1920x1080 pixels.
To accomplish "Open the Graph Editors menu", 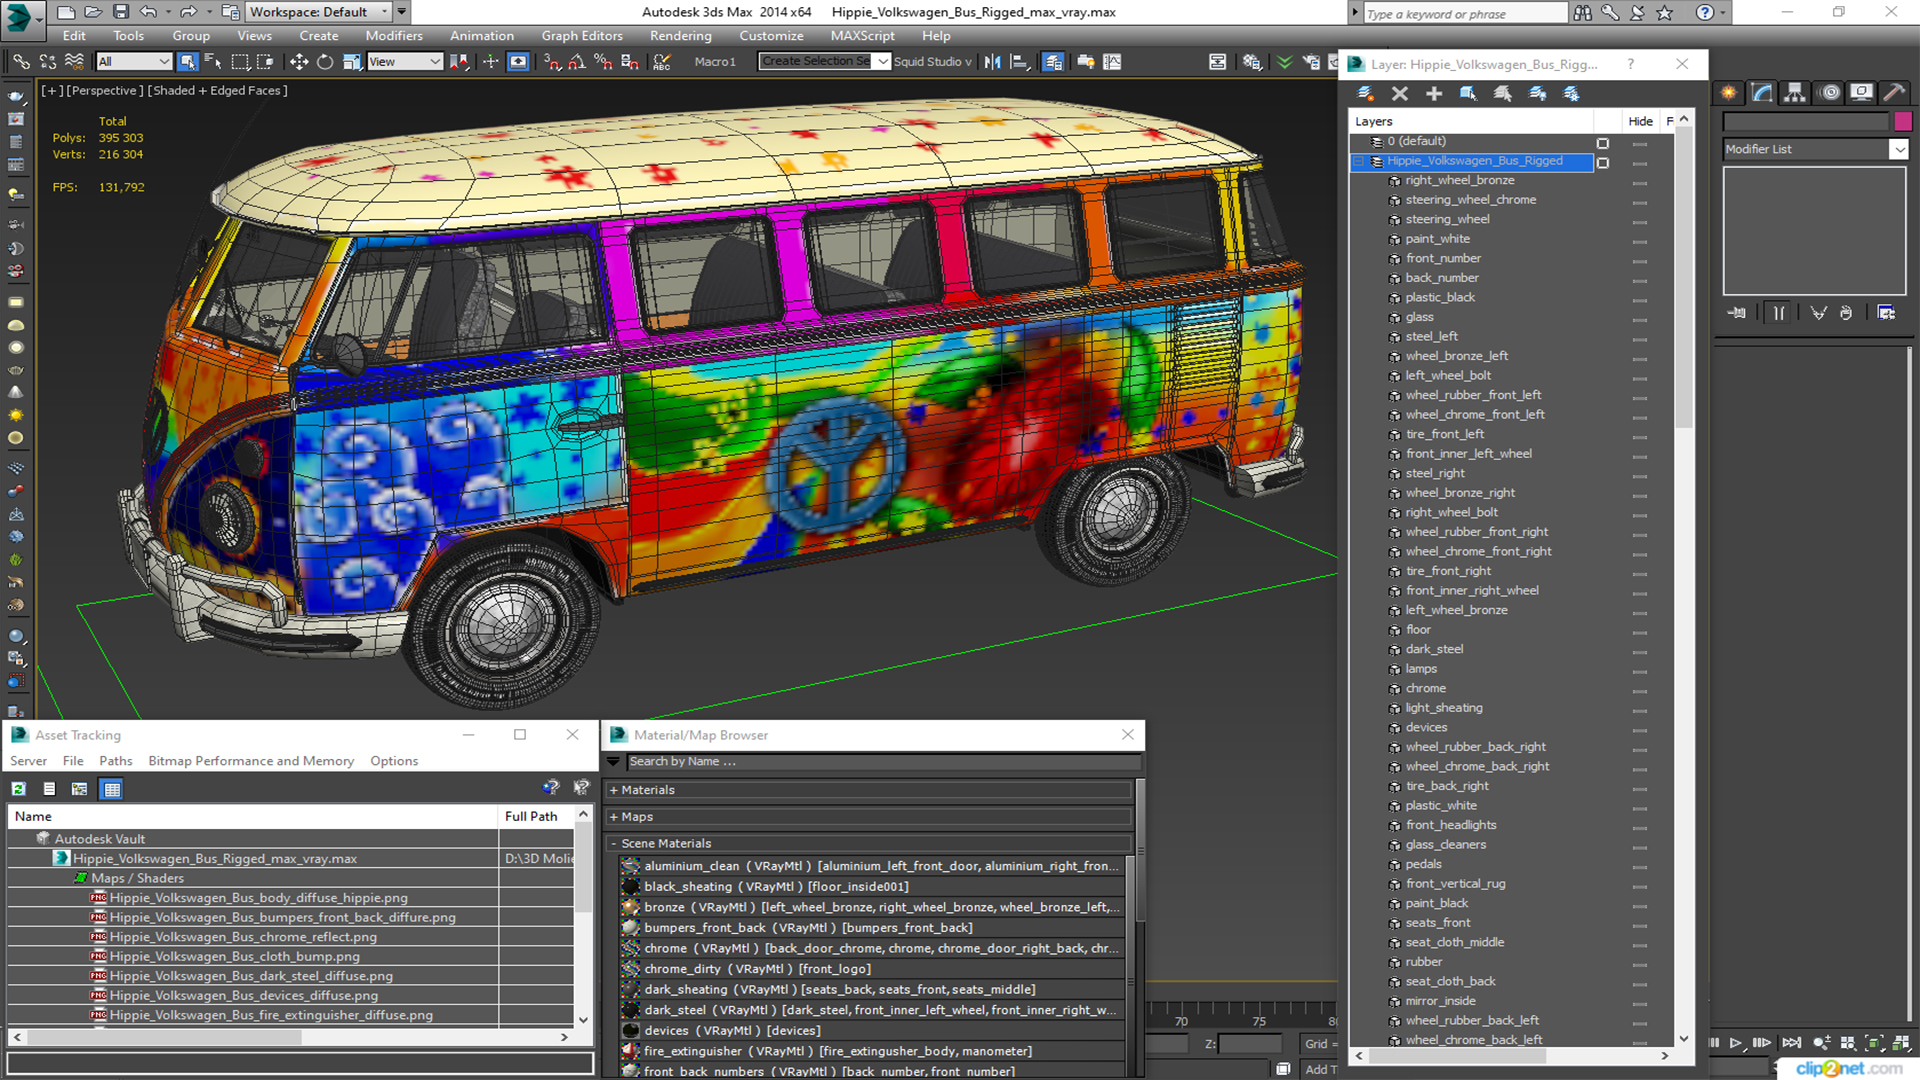I will [x=582, y=36].
